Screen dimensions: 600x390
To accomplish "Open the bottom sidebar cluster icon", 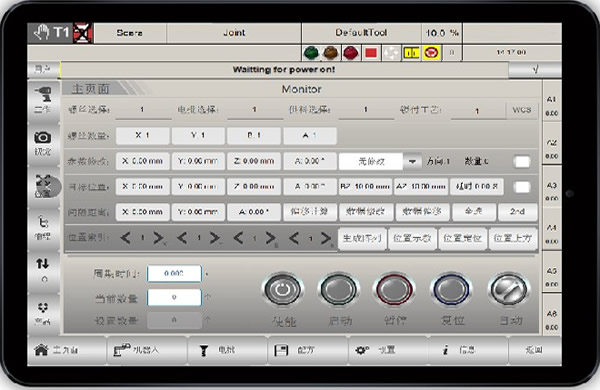I will pos(43,314).
